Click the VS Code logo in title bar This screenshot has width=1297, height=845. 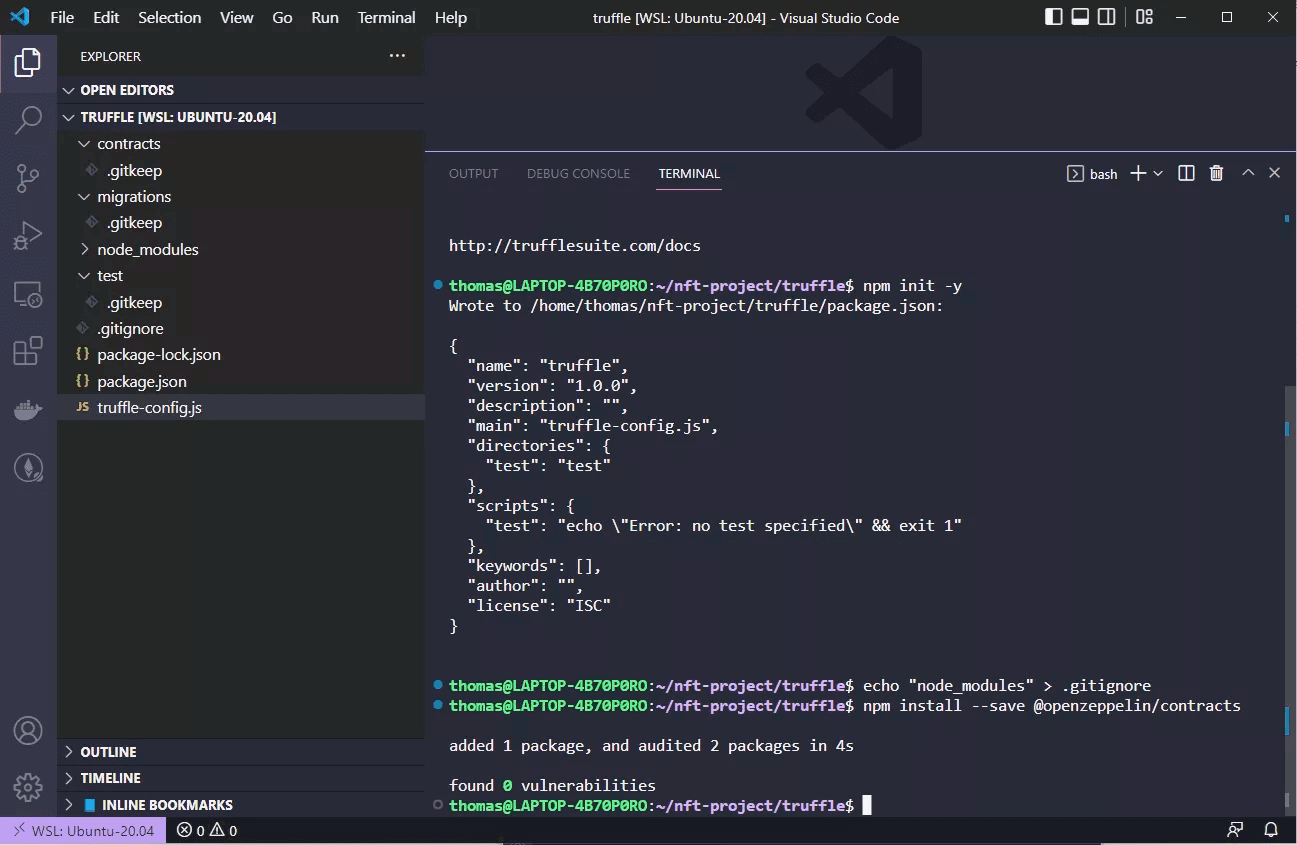coord(19,17)
